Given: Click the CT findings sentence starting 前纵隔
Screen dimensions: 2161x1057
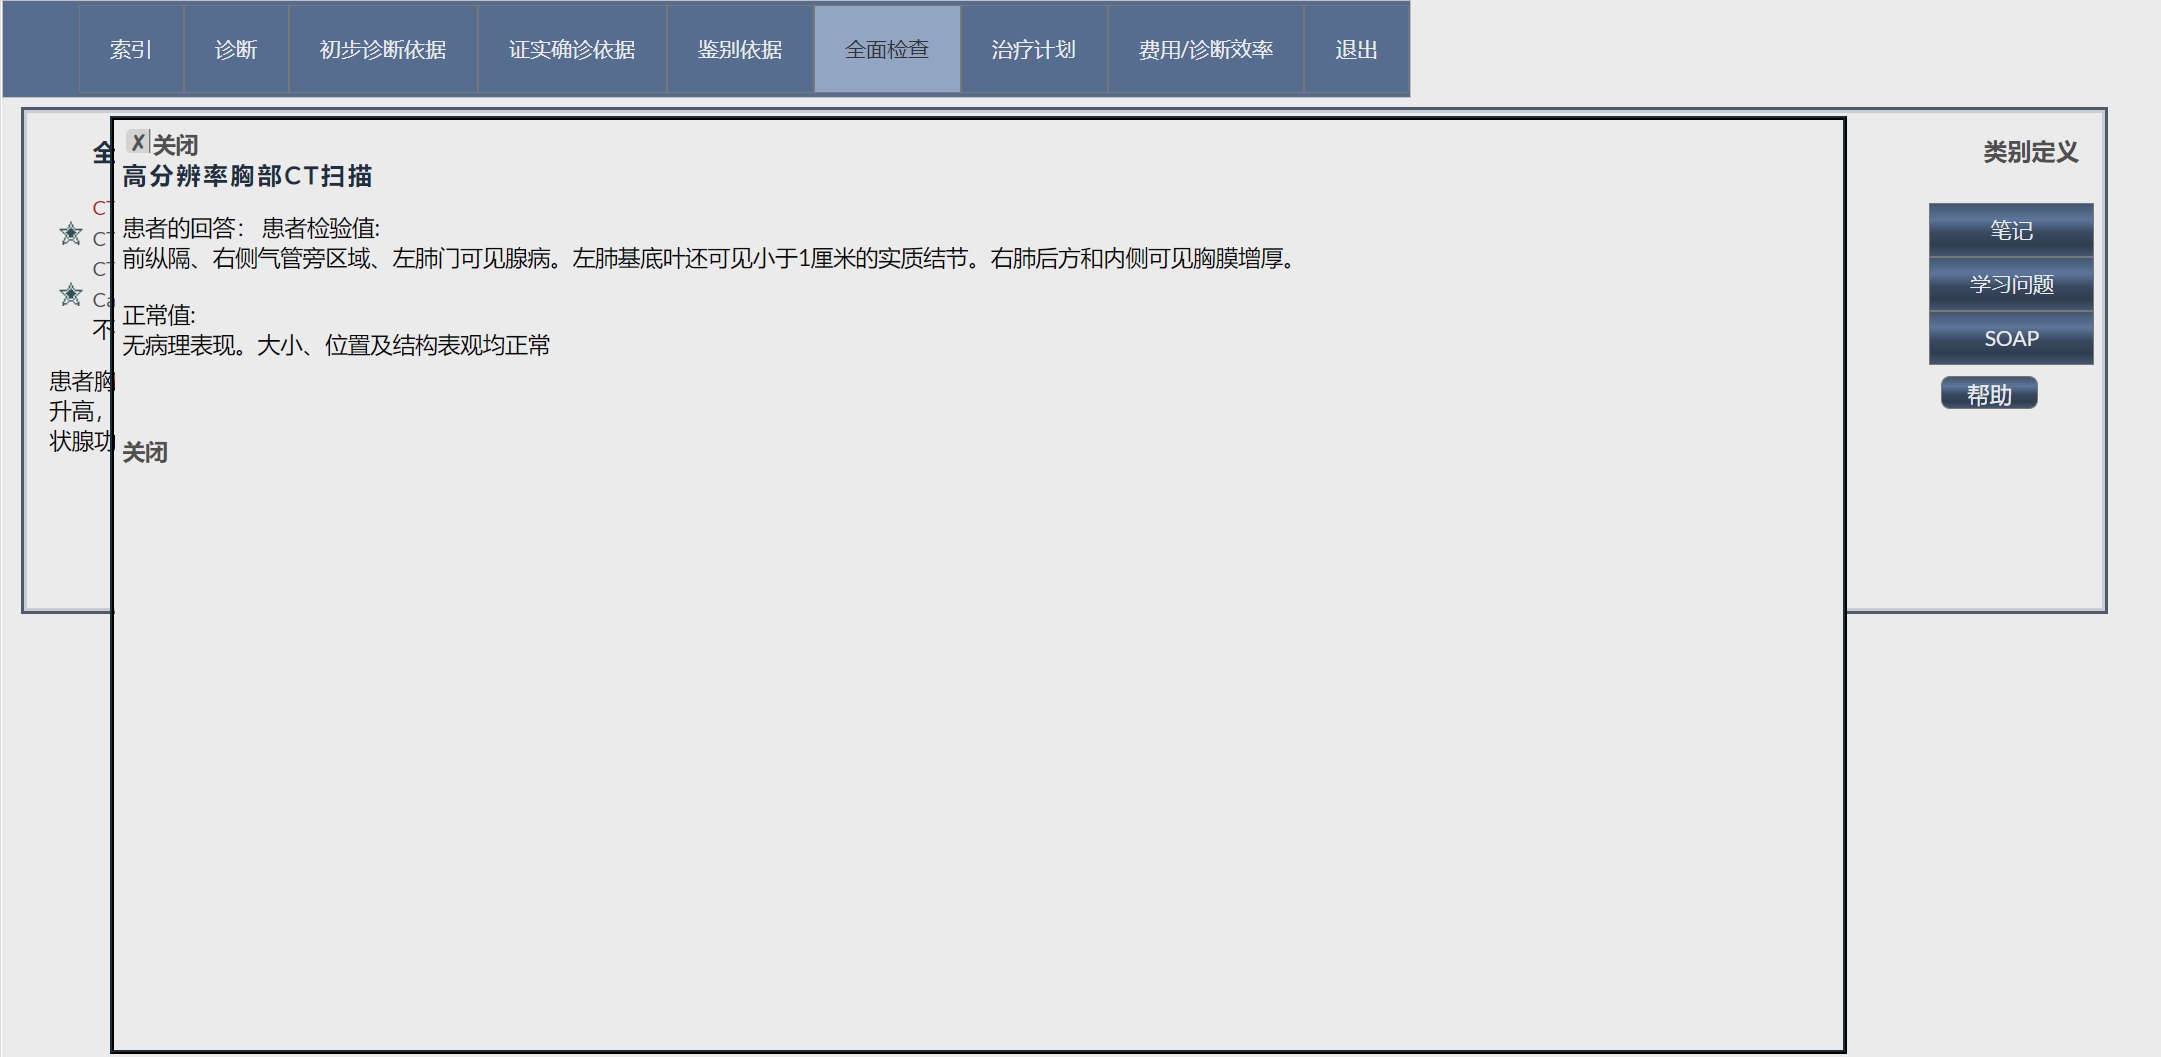Looking at the screenshot, I should [708, 258].
